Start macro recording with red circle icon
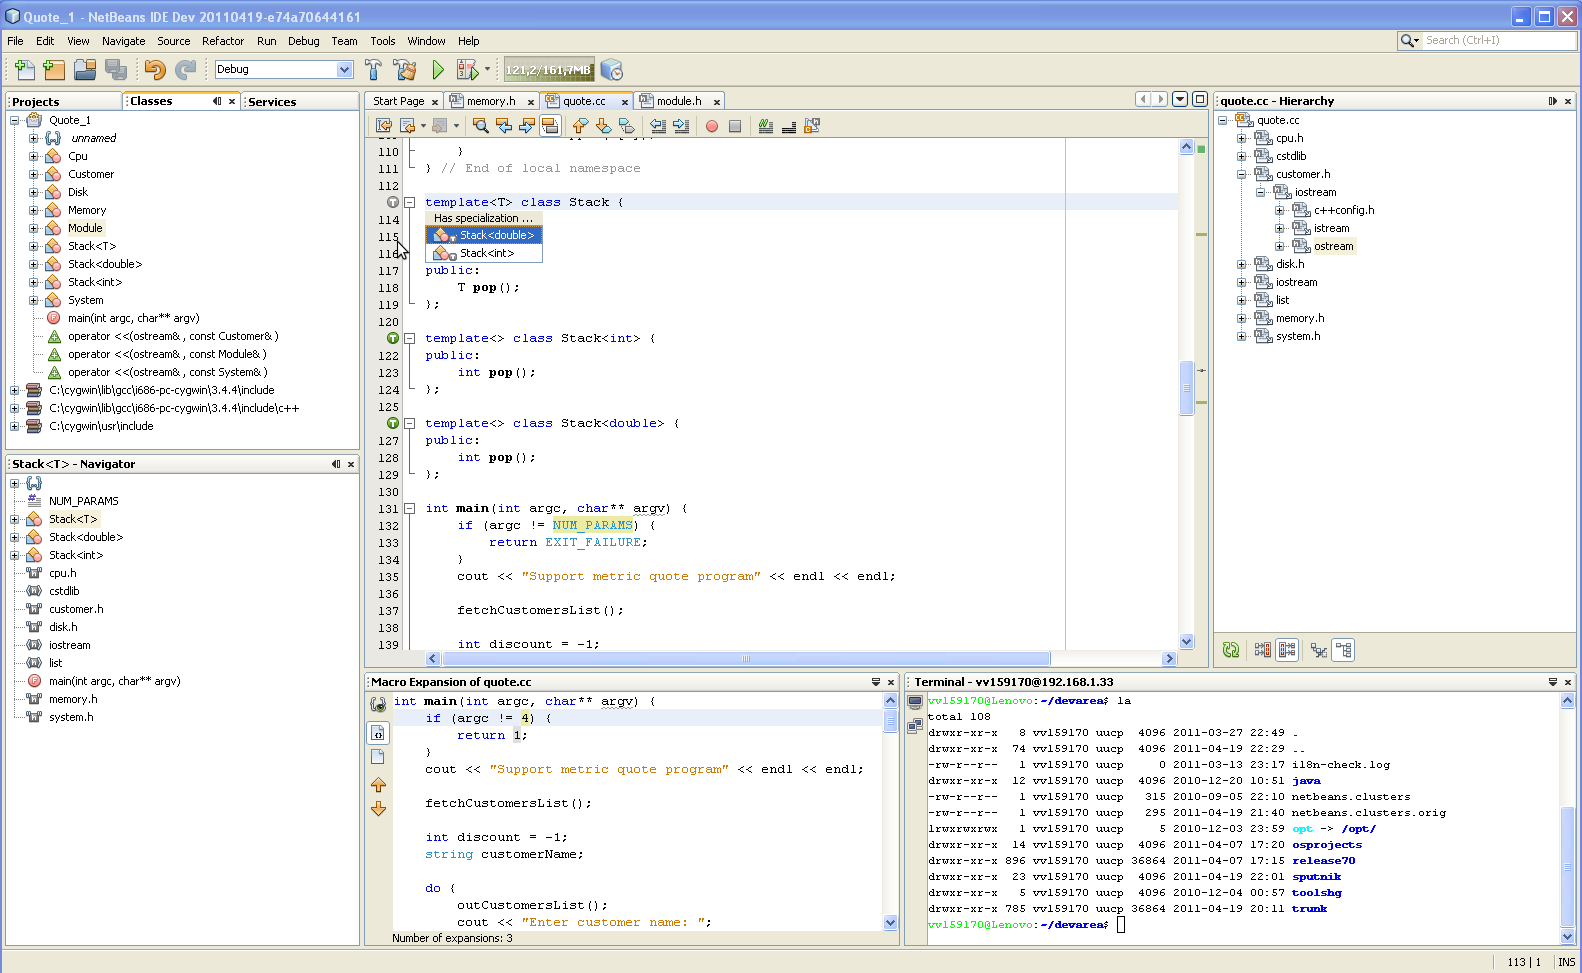The image size is (1582, 973). point(712,126)
